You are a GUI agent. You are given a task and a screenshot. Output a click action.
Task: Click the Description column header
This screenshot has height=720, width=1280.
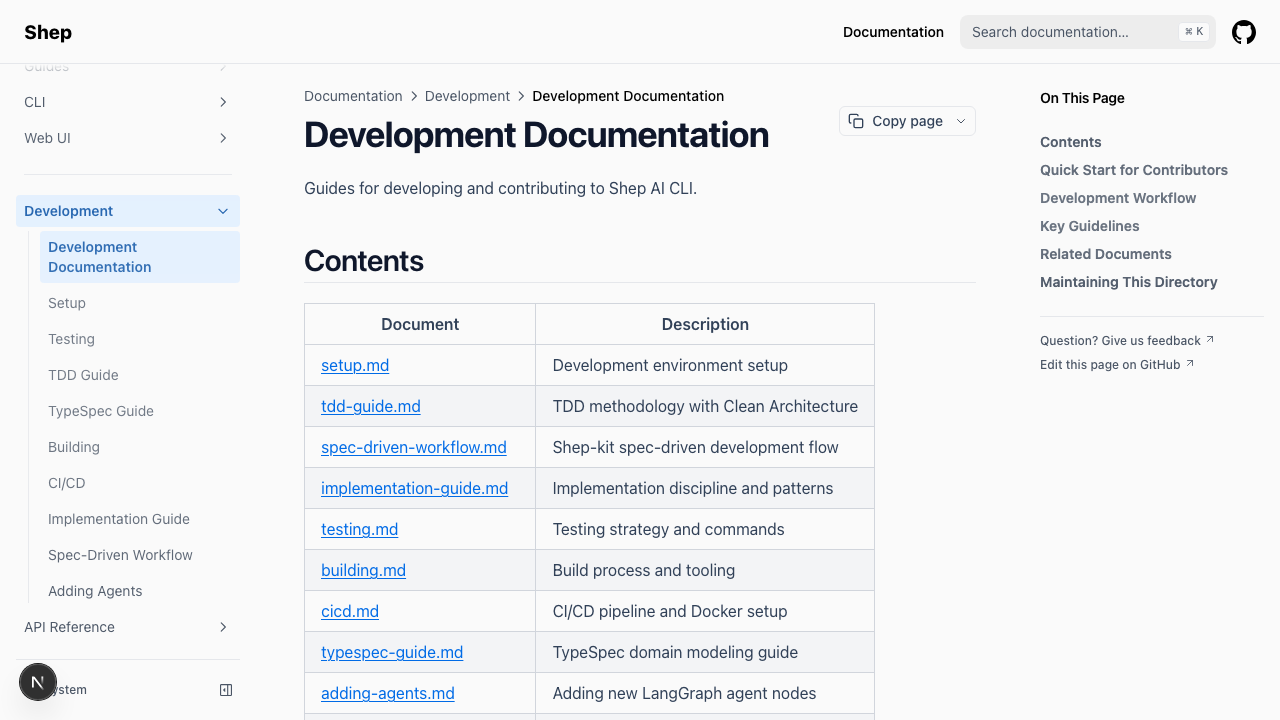click(x=705, y=324)
